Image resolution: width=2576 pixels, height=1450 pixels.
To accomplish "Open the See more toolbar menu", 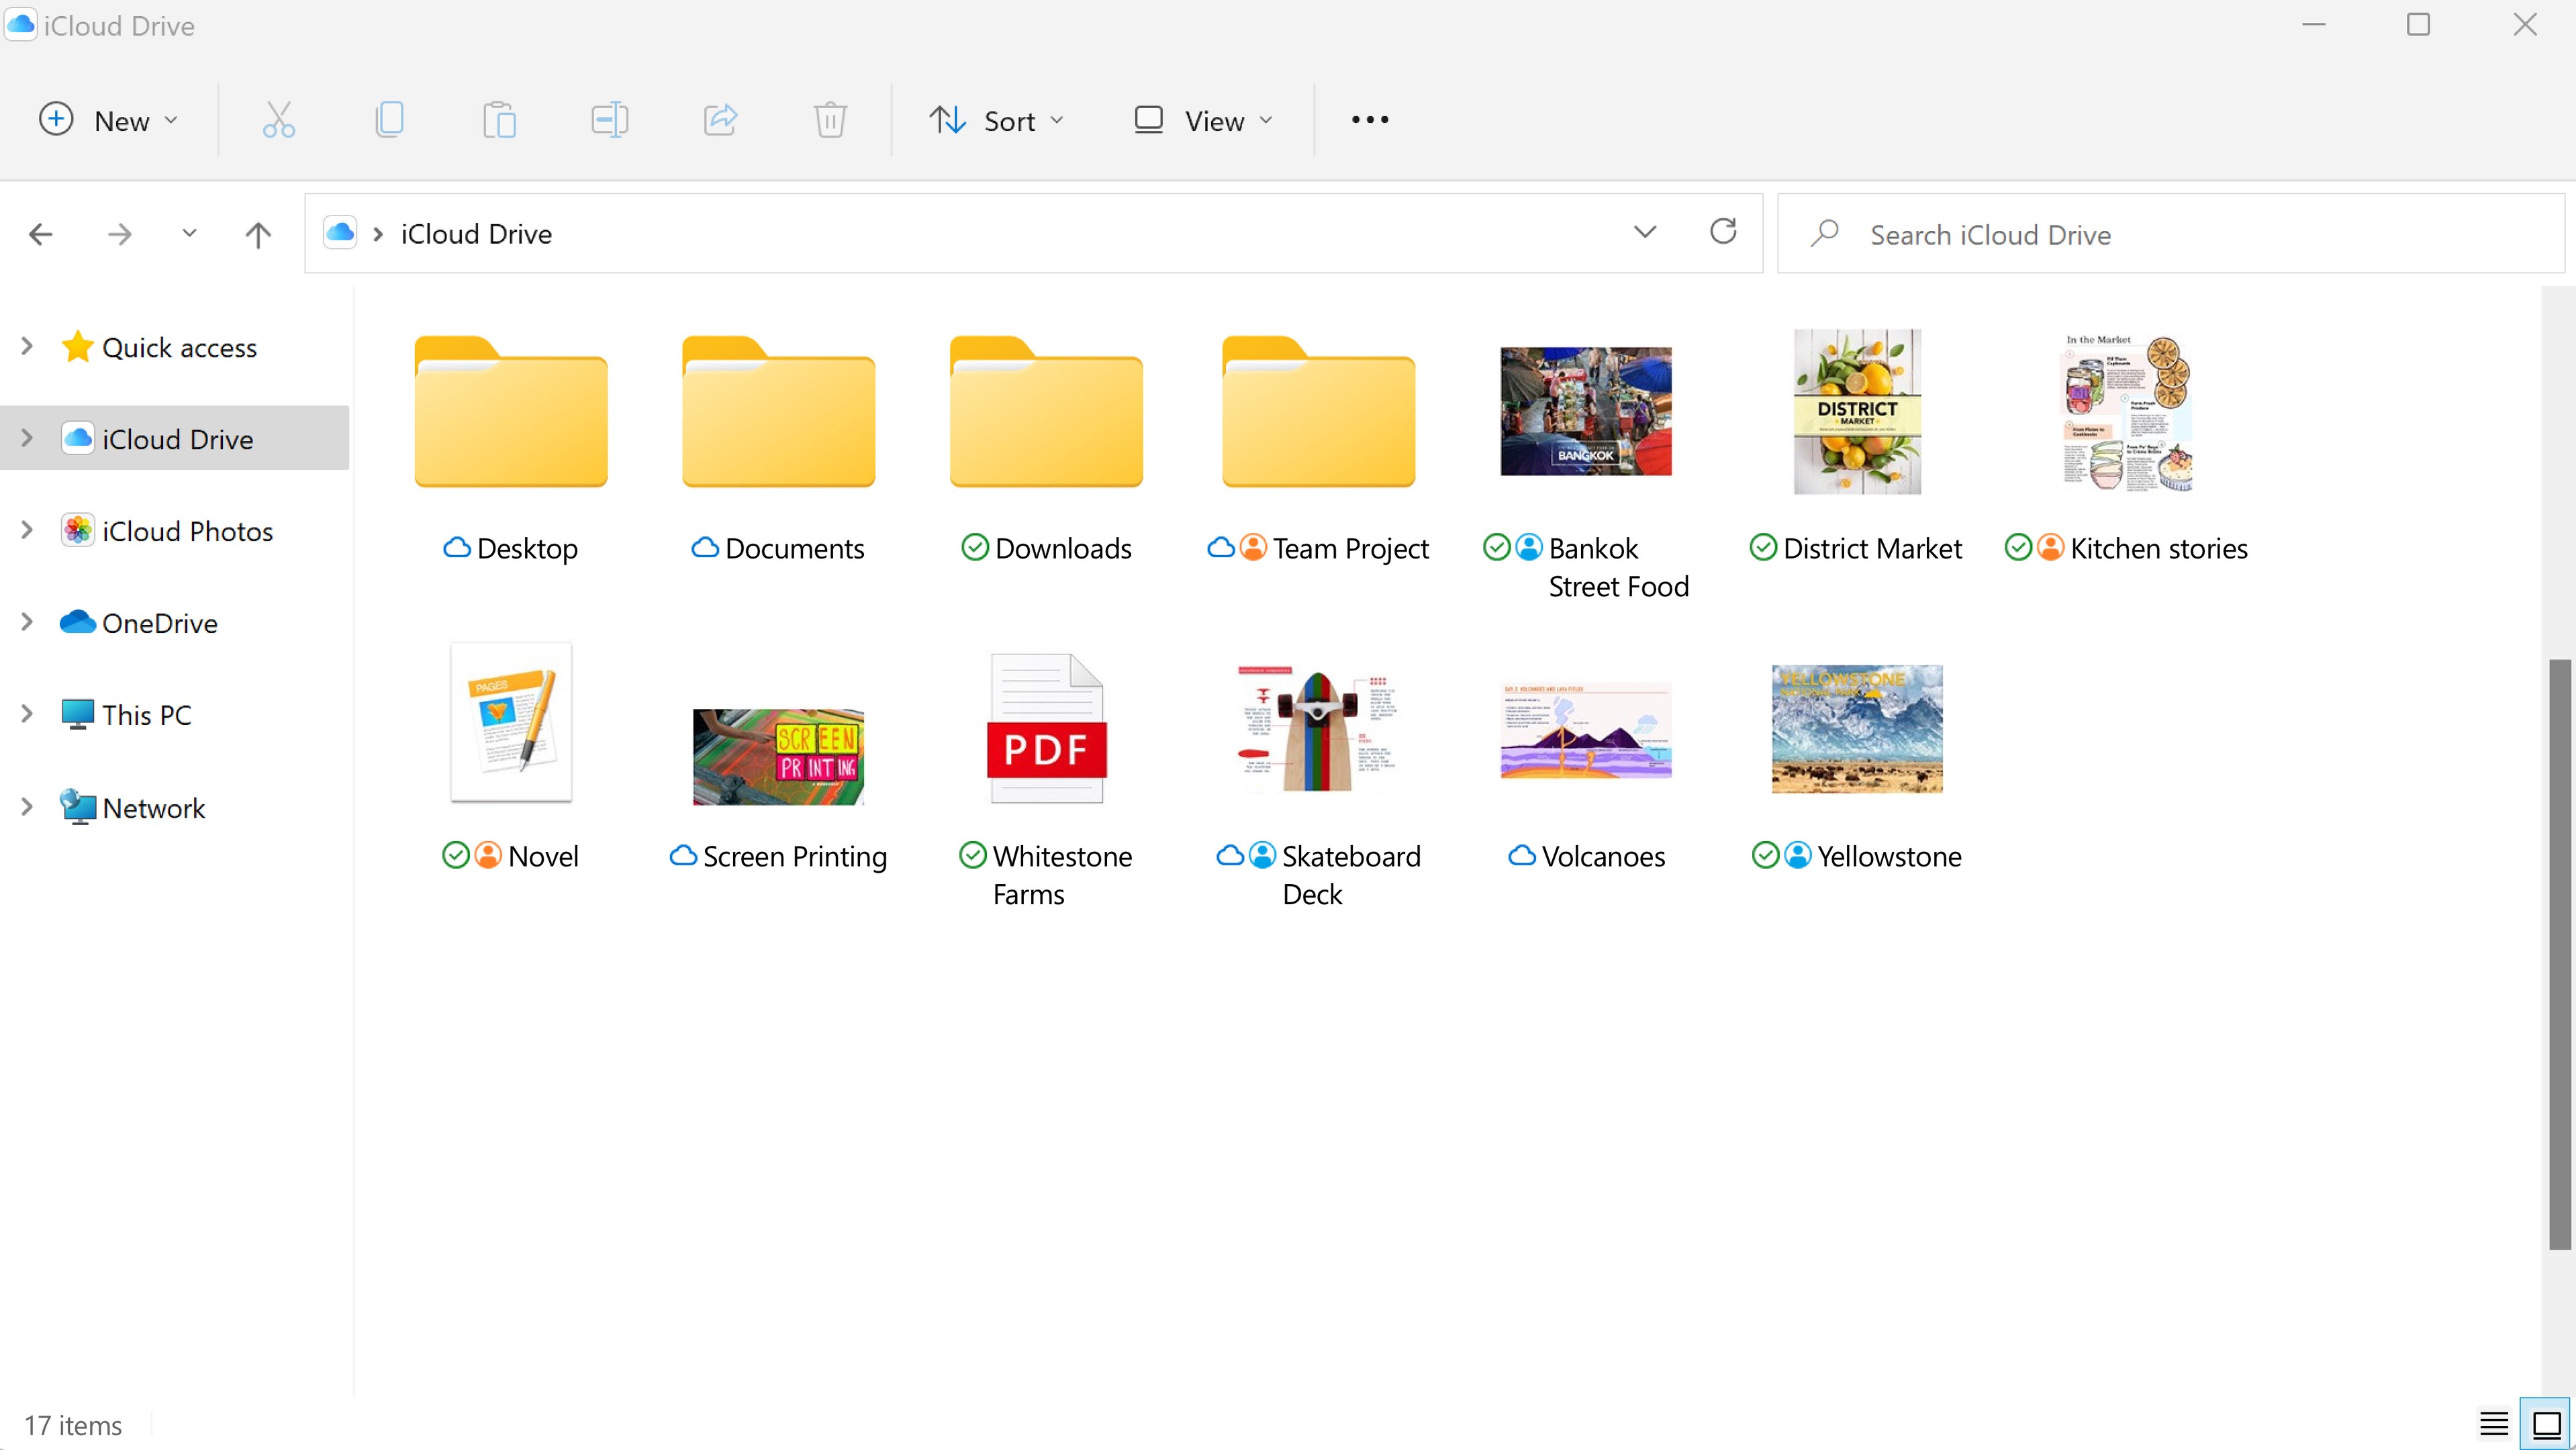I will [x=1368, y=119].
